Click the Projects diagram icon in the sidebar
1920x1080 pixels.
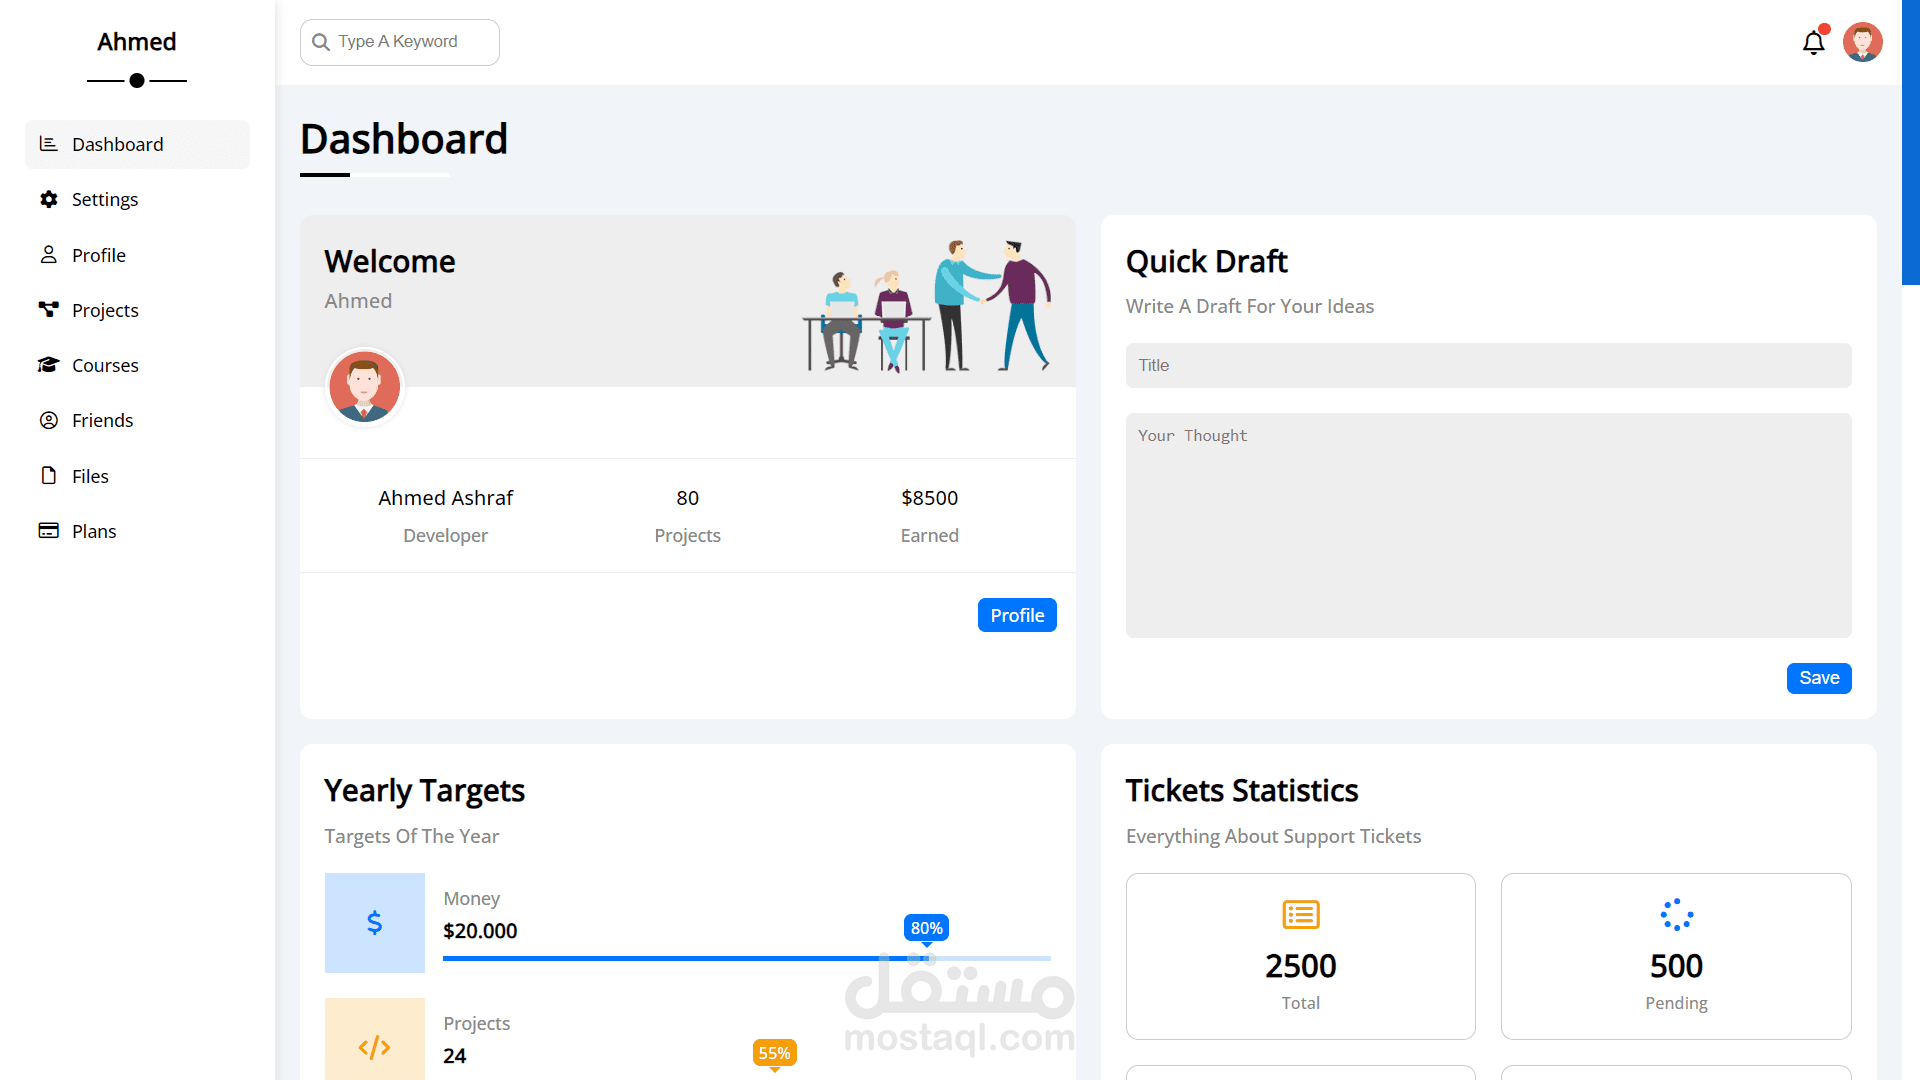pyautogui.click(x=48, y=310)
